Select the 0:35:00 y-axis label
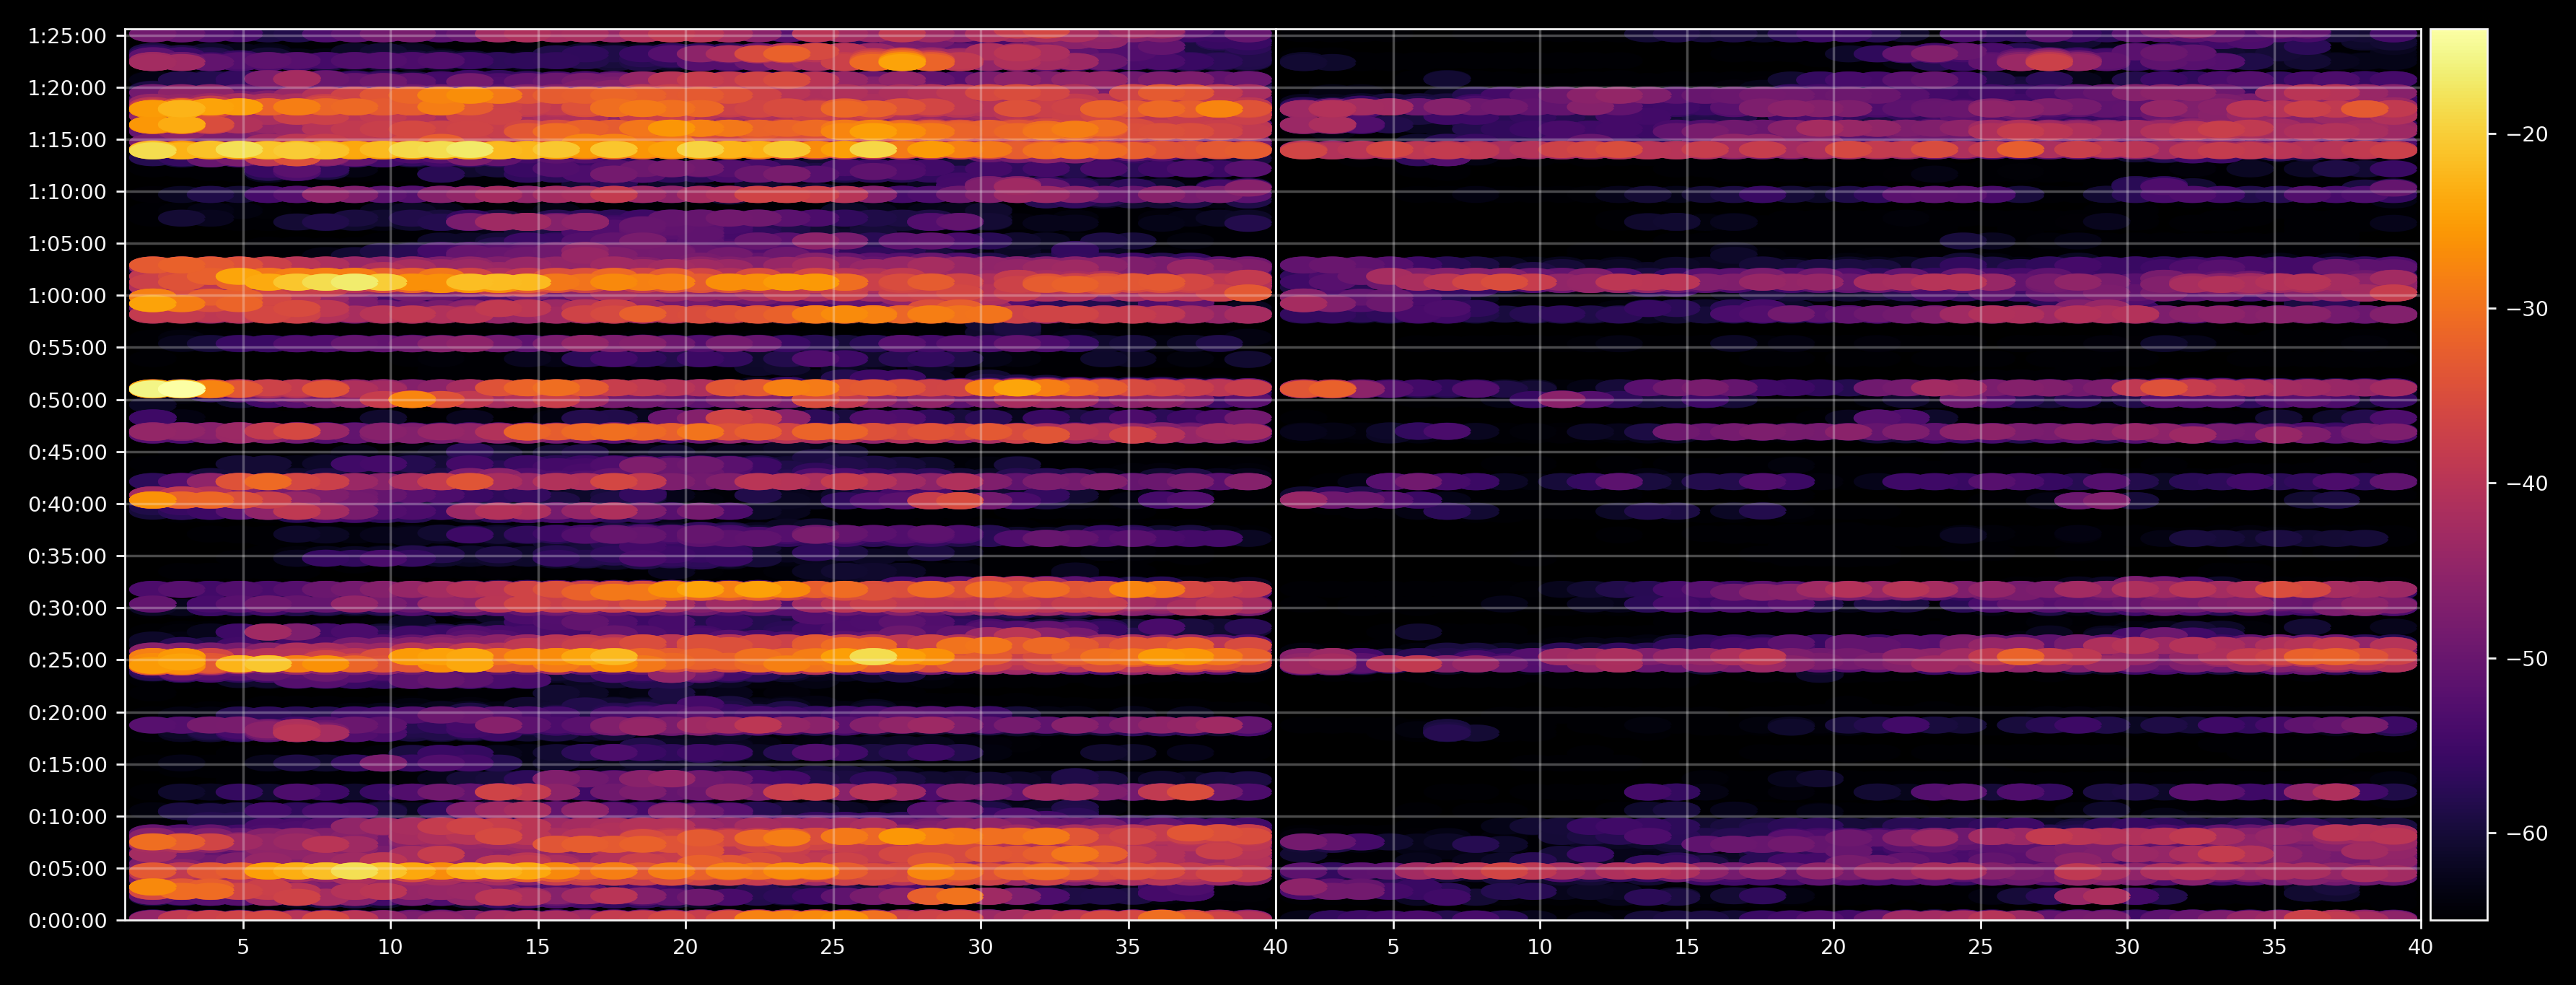Screen dimensions: 2576x985 (x=67, y=557)
